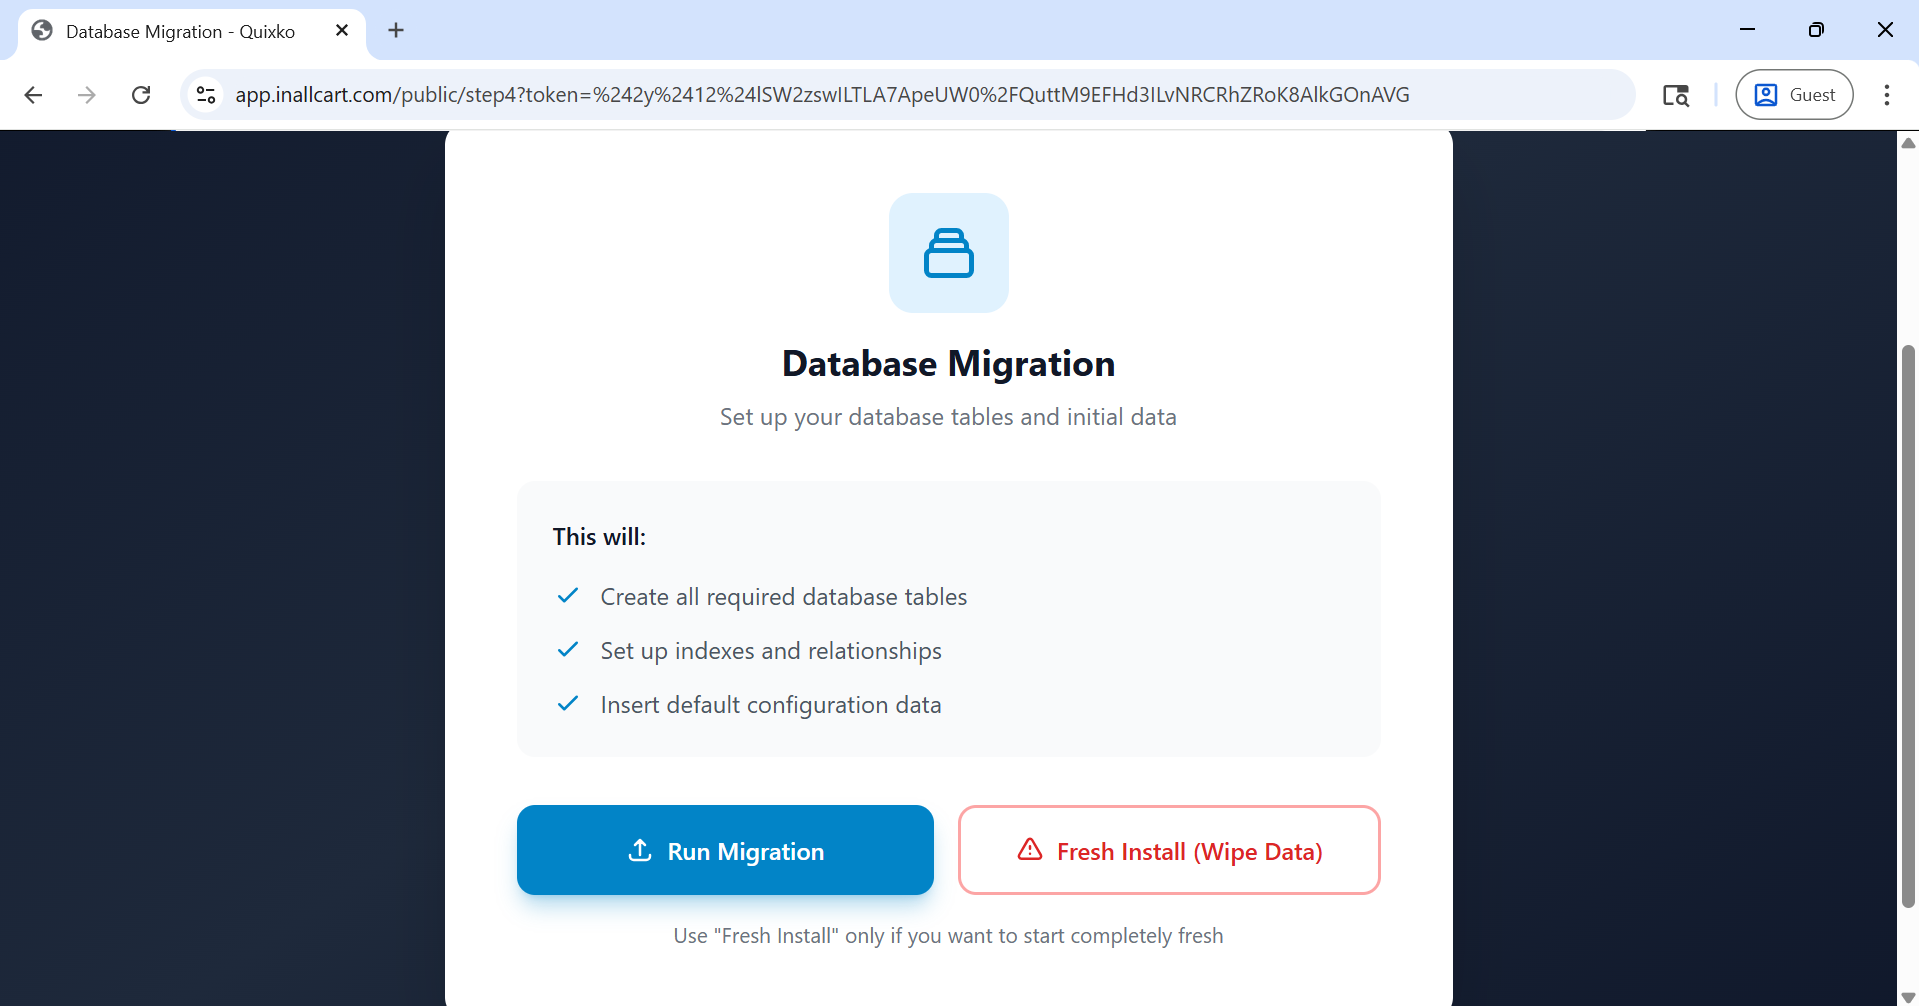Minimize the browser window
This screenshot has height=1006, width=1919.
point(1748,30)
